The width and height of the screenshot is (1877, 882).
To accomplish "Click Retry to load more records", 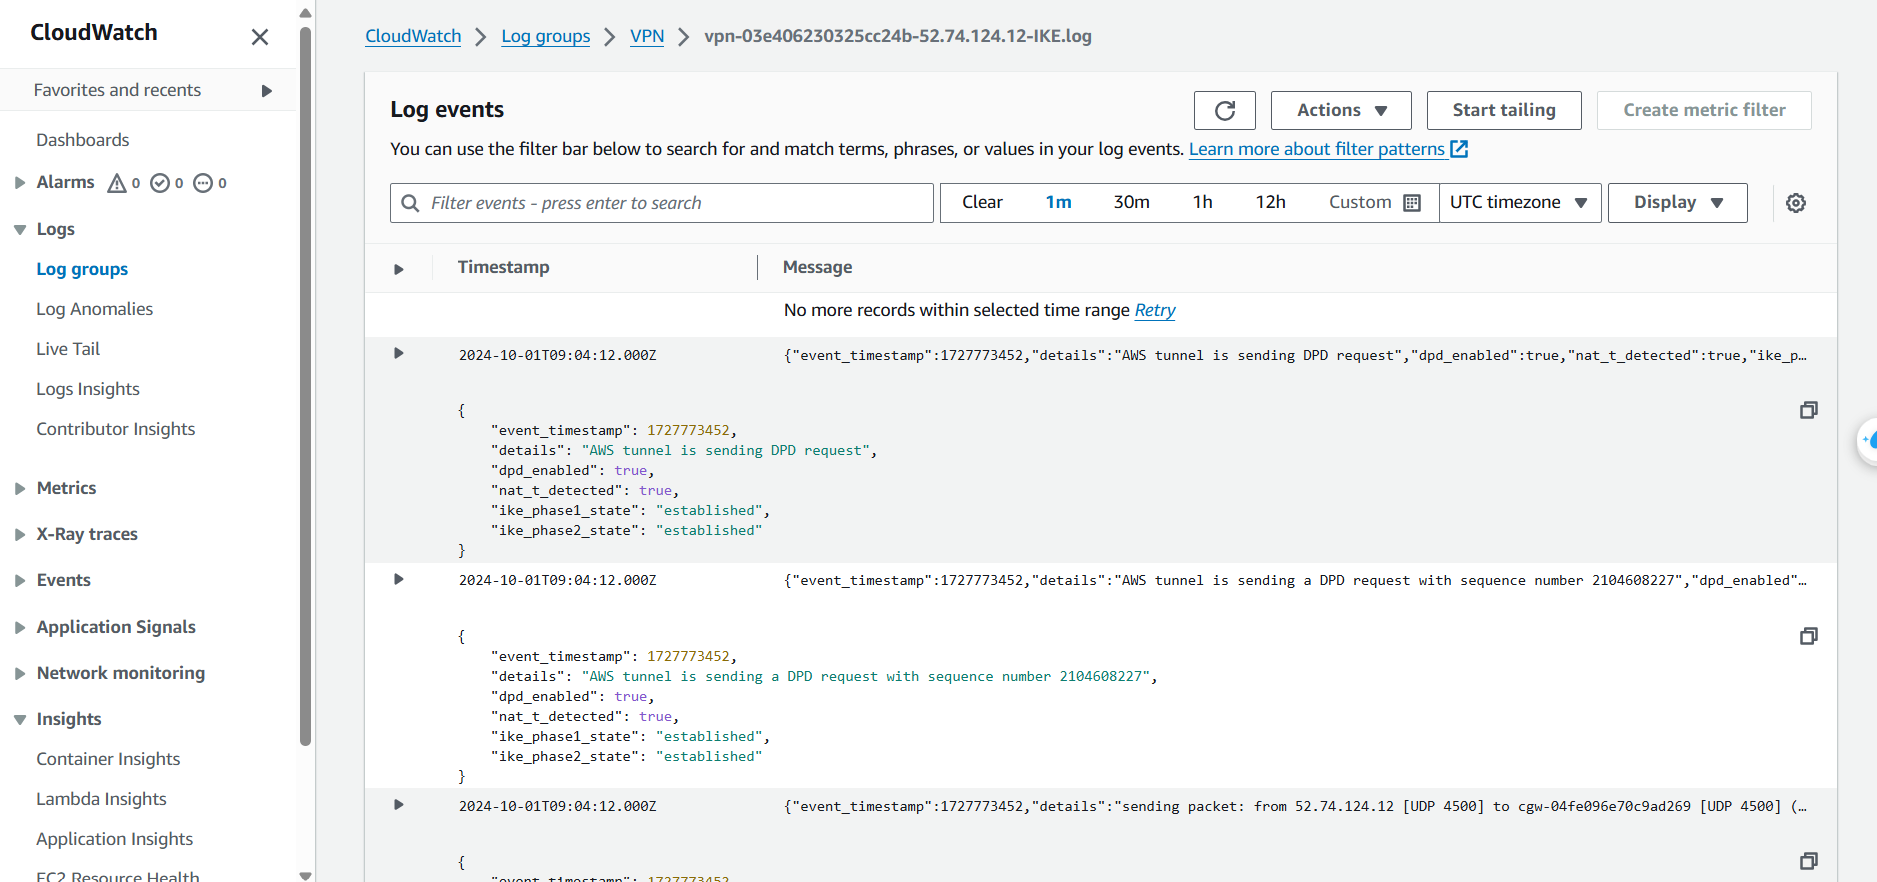I will 1155,310.
